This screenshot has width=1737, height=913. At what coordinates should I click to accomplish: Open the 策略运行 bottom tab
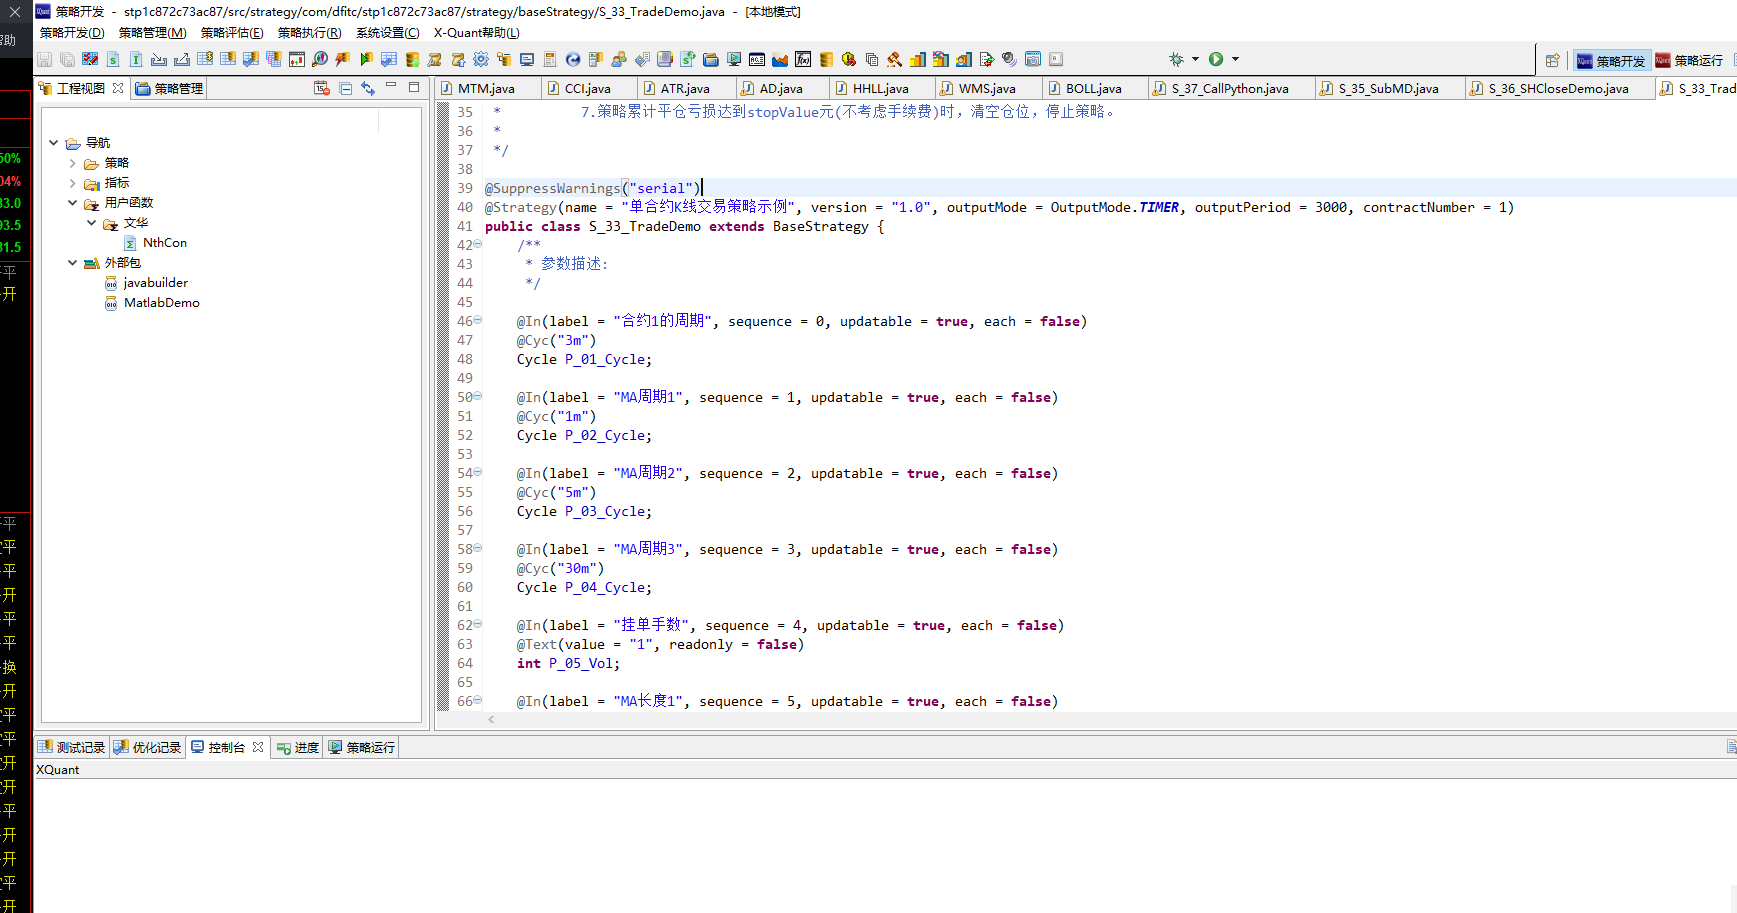click(362, 748)
